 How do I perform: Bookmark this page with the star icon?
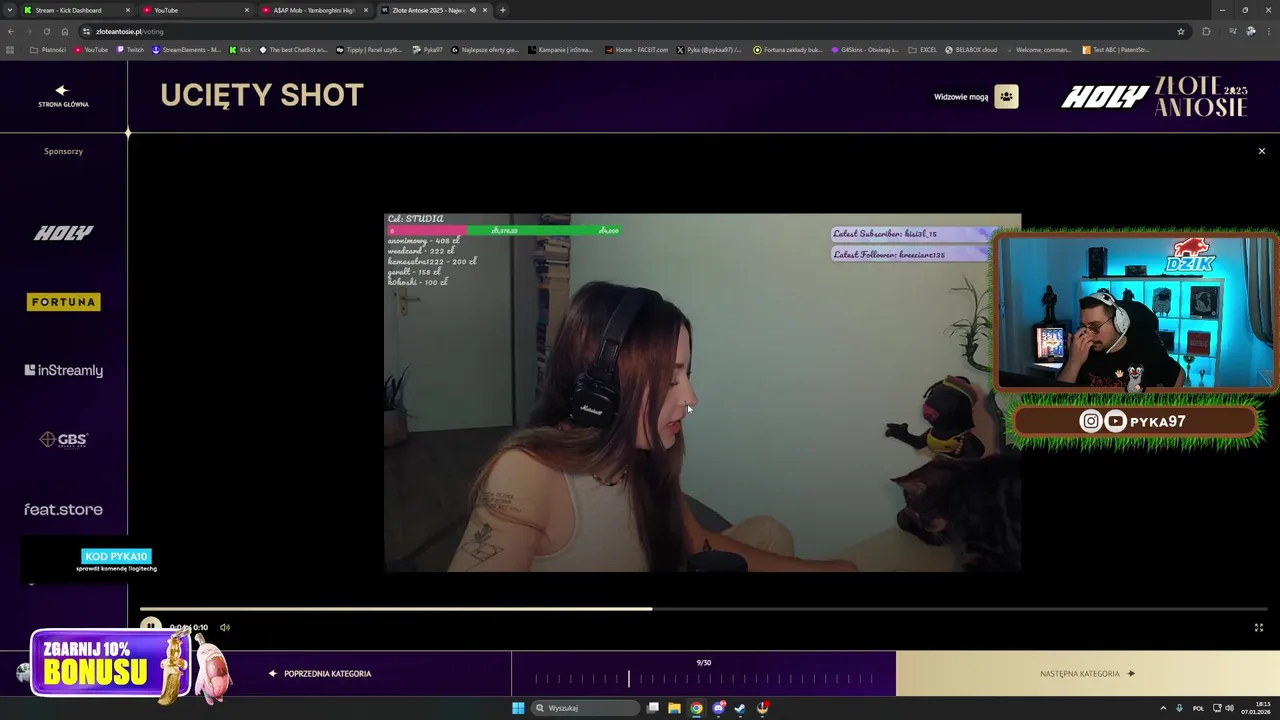pyautogui.click(x=1180, y=31)
